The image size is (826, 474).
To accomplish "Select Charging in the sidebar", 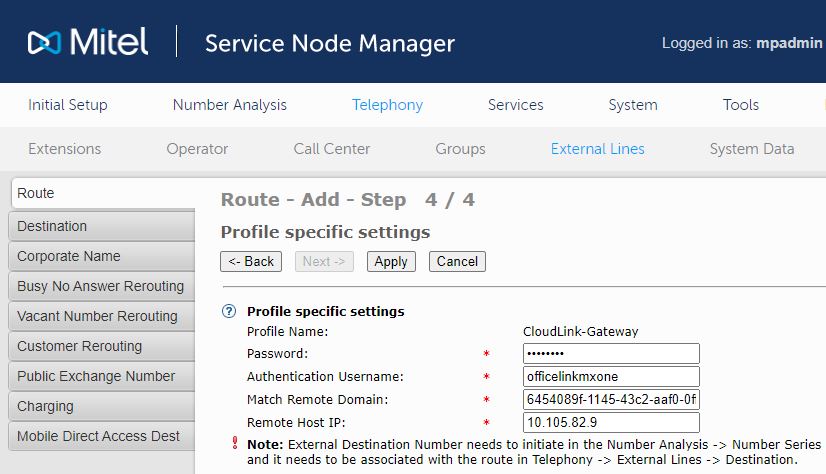I will (x=100, y=406).
